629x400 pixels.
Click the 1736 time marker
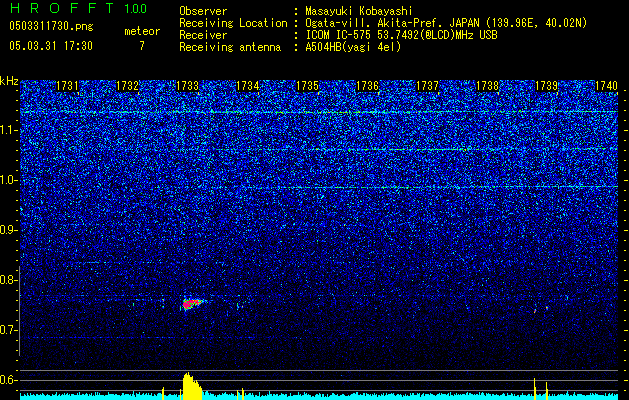tap(367, 86)
